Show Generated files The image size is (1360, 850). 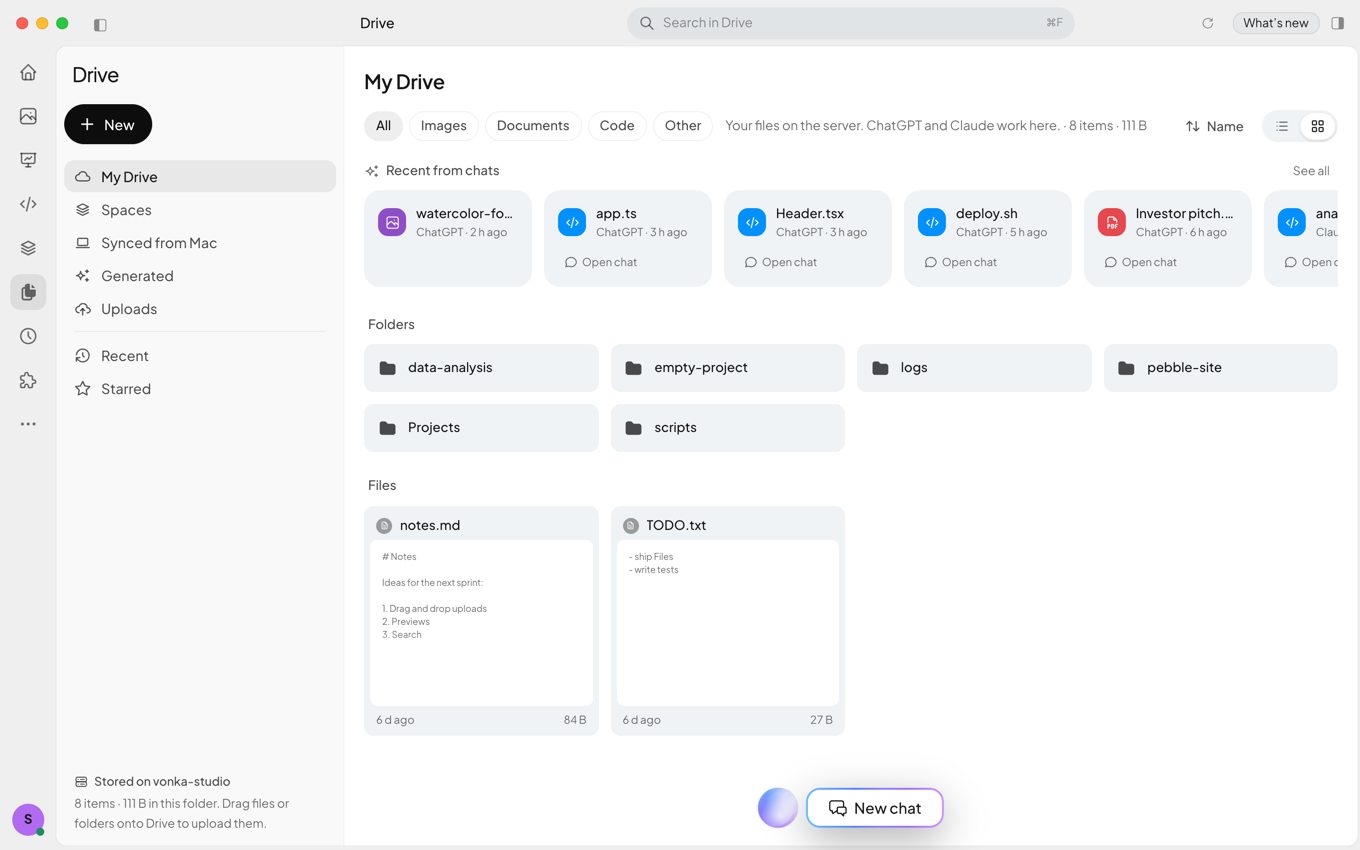[200, 276]
